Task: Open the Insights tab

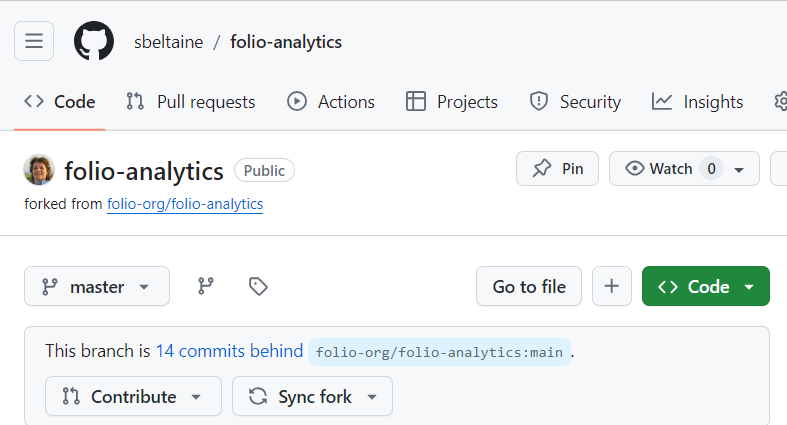Action: [697, 102]
